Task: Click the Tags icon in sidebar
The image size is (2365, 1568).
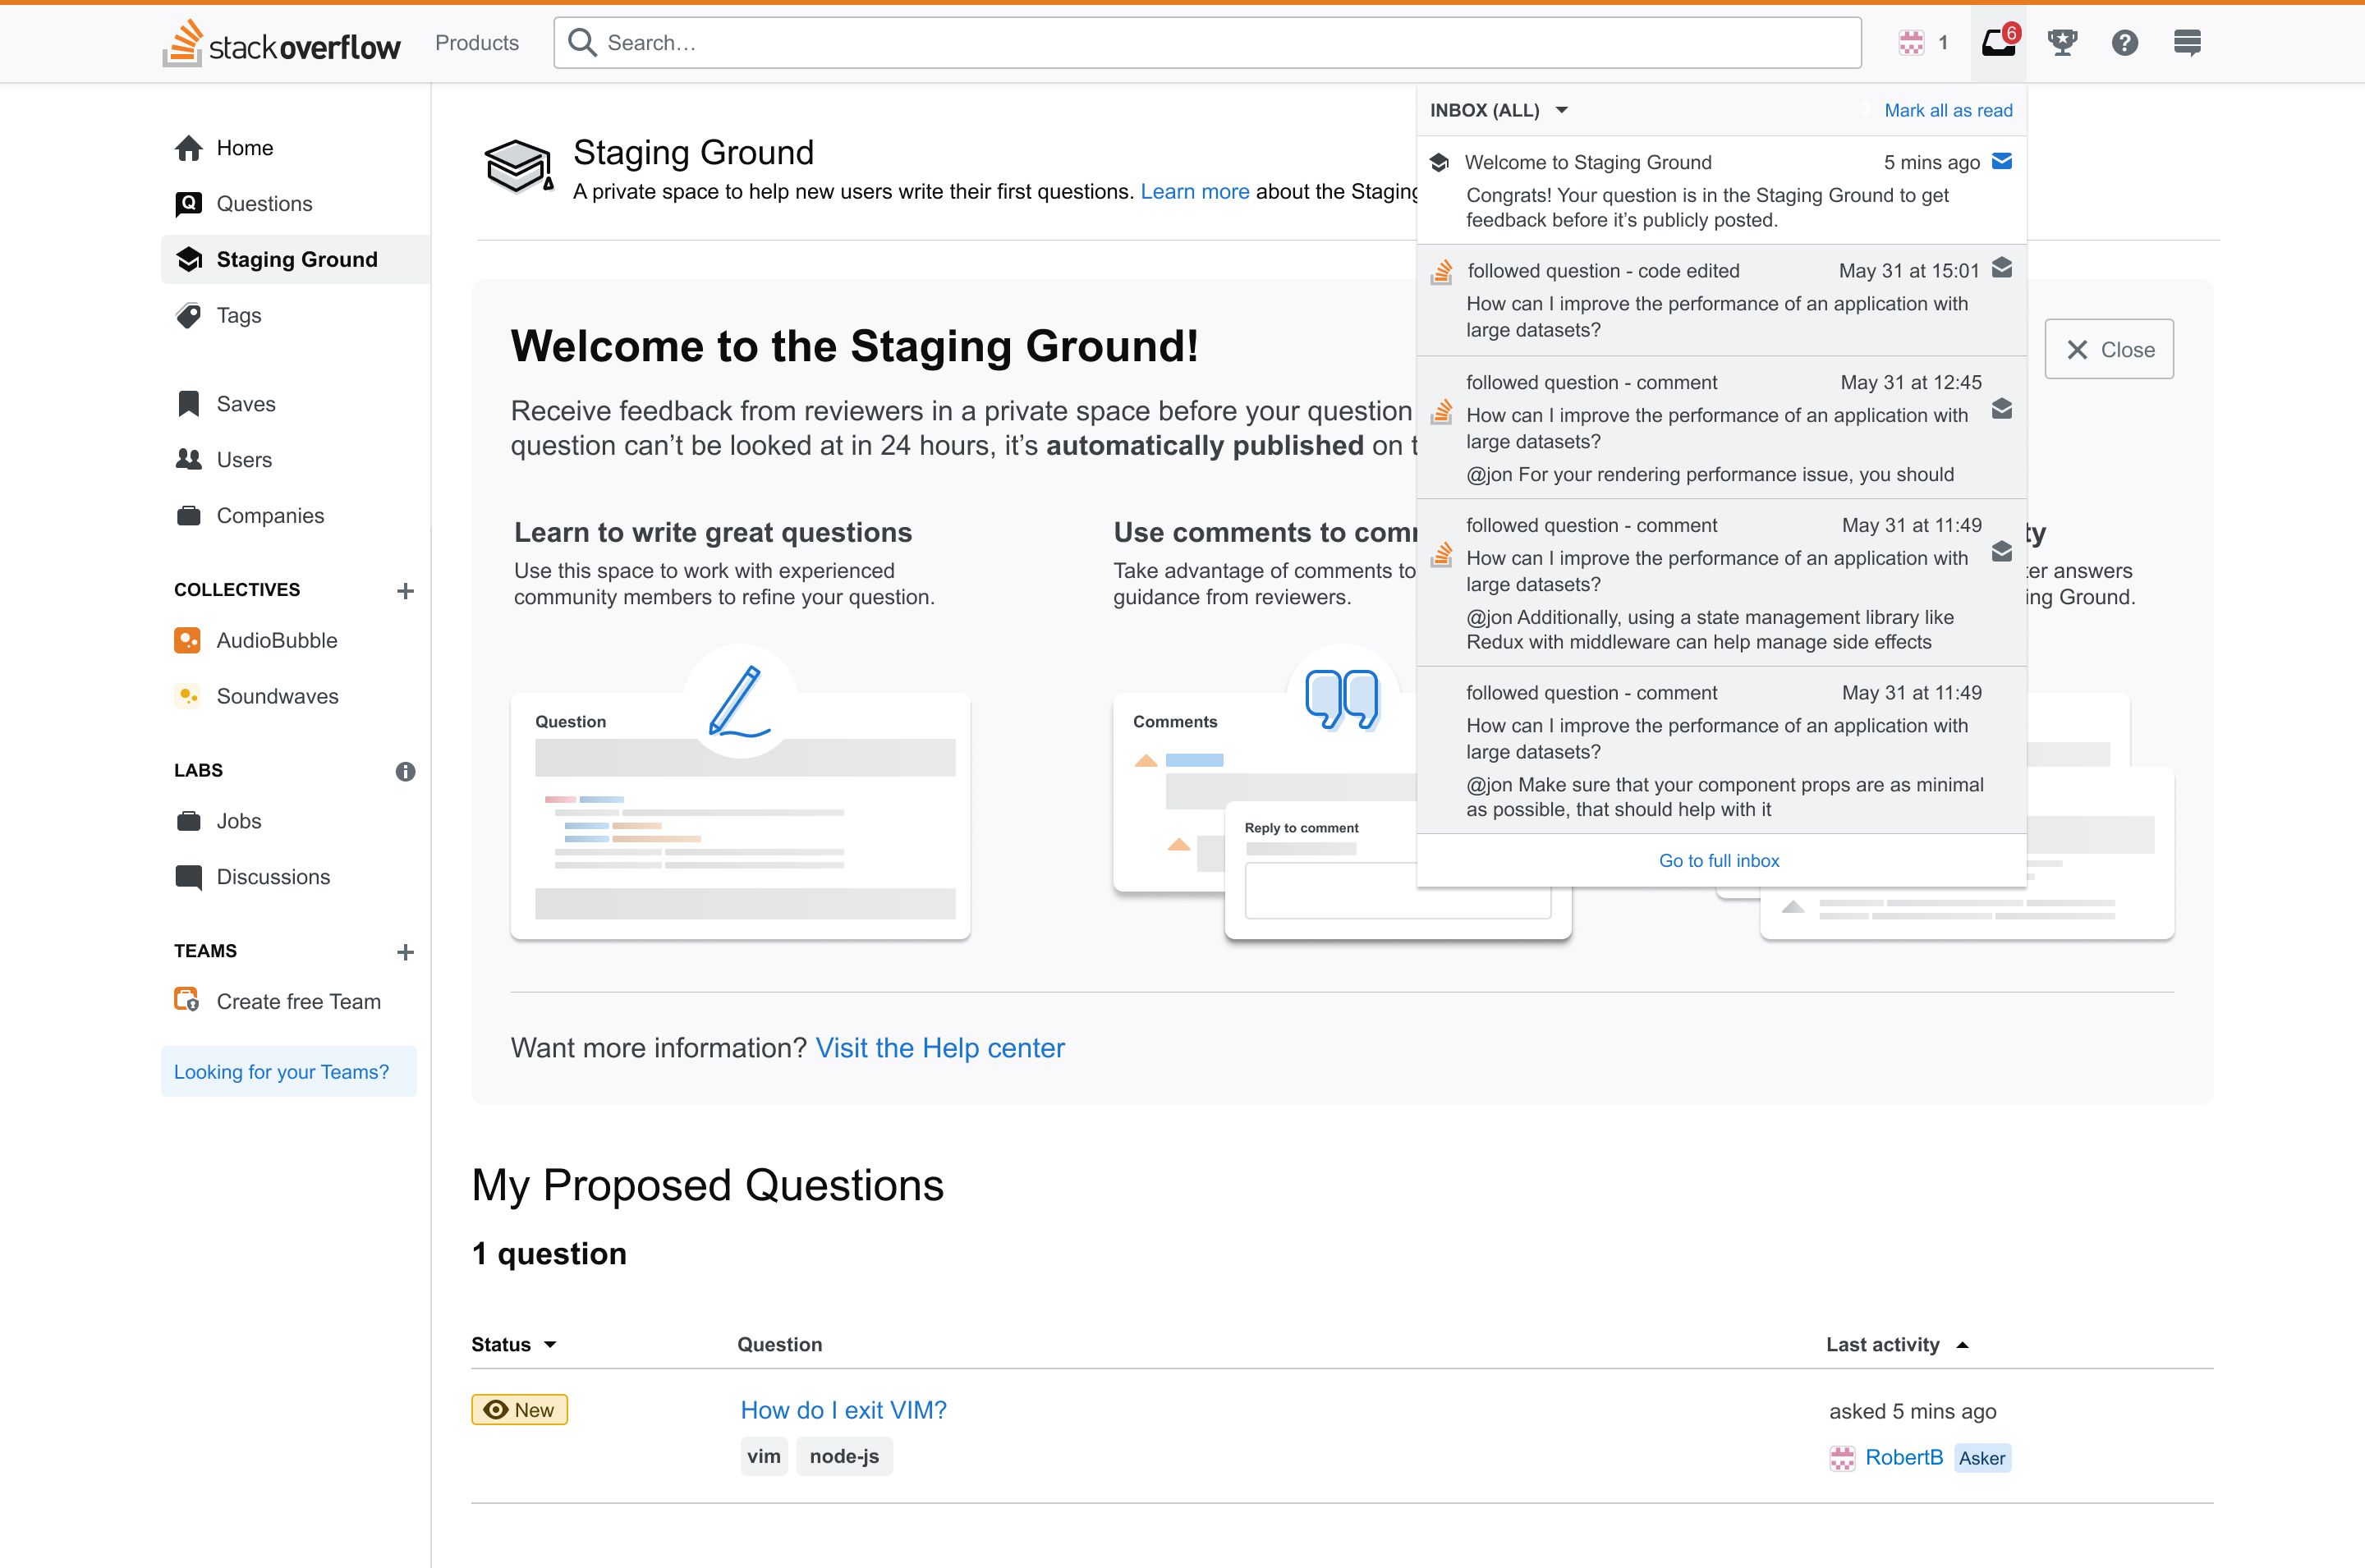Action: tap(188, 316)
